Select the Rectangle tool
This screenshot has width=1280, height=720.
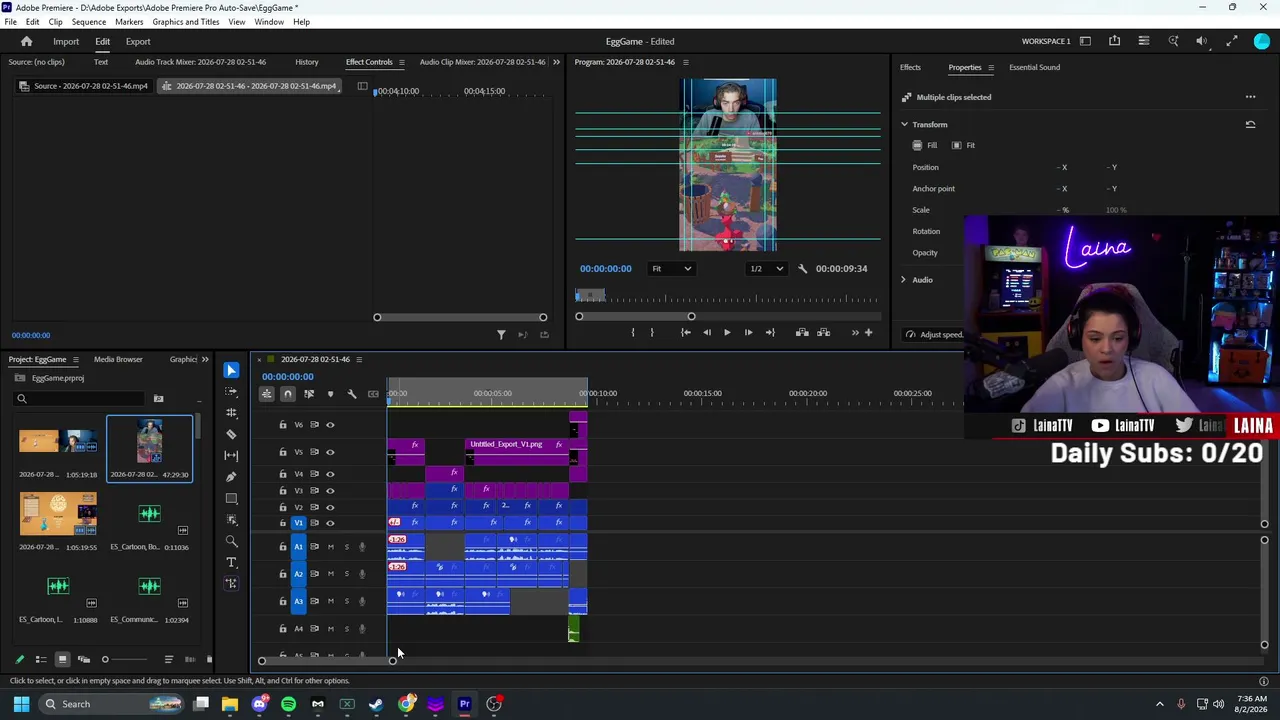coord(231,498)
